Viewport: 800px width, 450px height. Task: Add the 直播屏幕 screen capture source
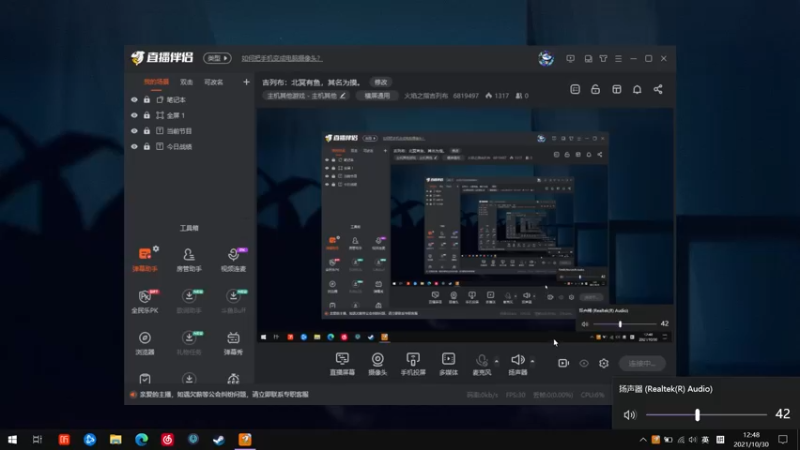(342, 364)
